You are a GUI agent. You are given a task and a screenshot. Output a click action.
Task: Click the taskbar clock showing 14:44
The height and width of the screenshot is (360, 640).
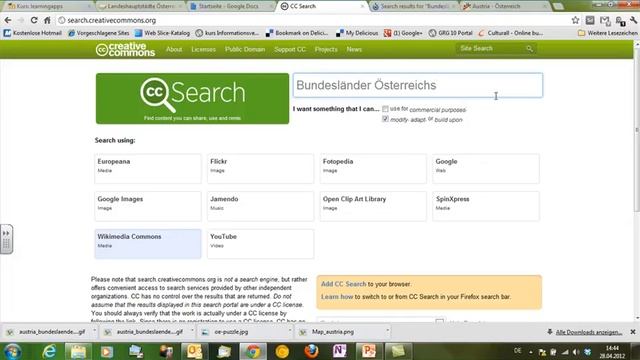[x=612, y=352]
